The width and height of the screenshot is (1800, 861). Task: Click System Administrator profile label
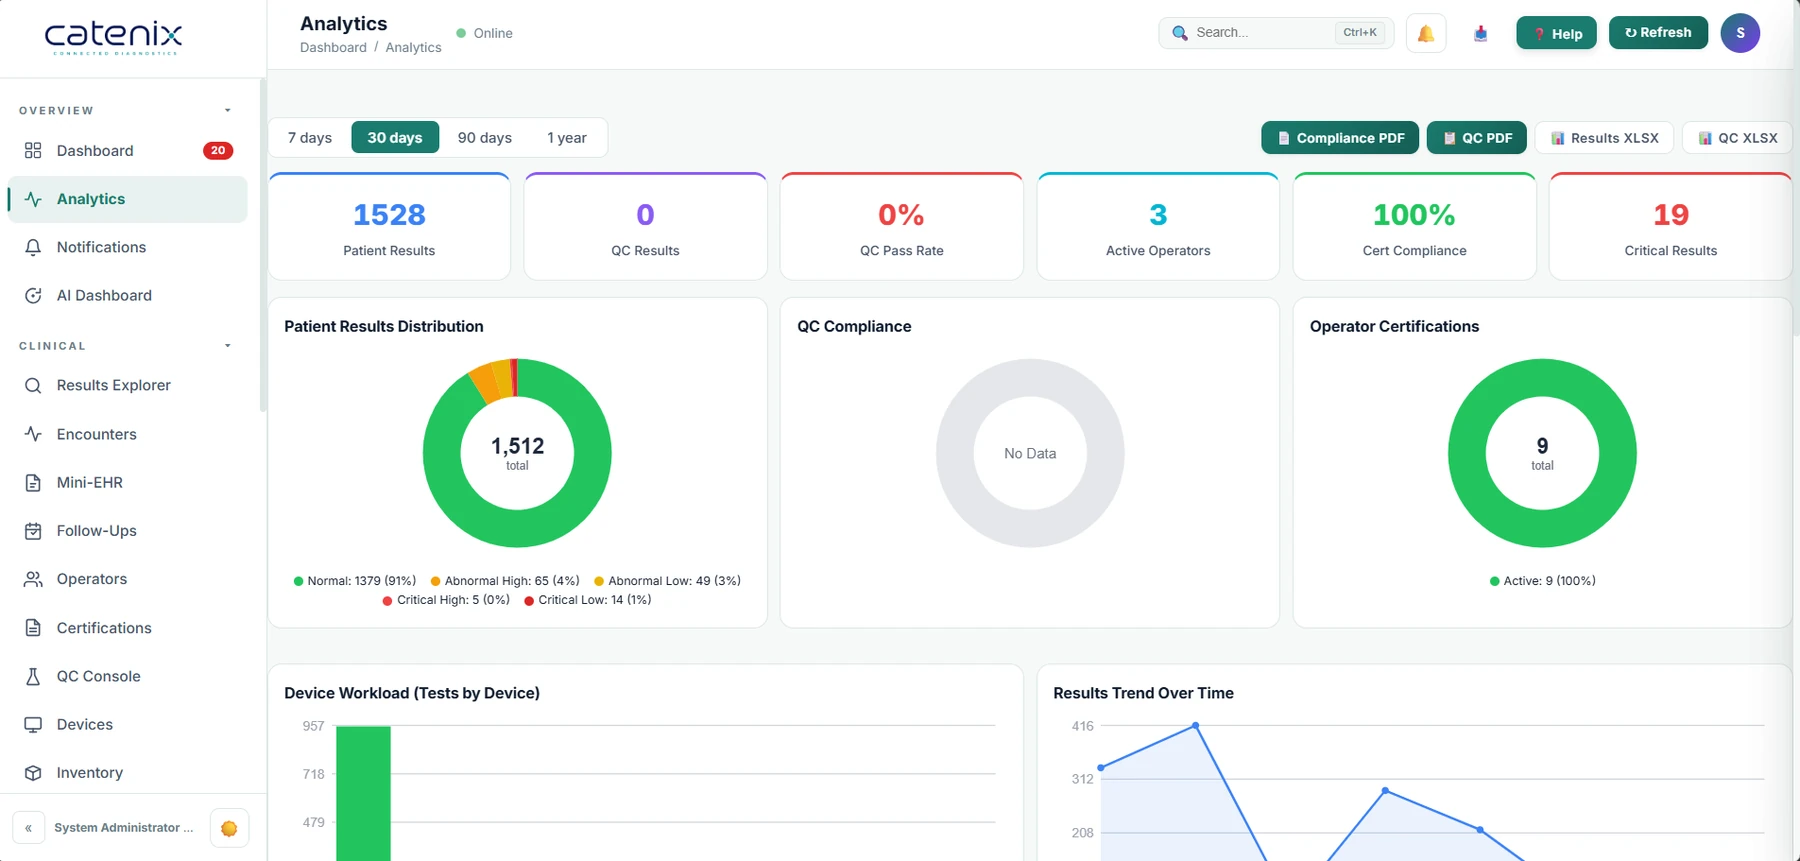pos(124,828)
